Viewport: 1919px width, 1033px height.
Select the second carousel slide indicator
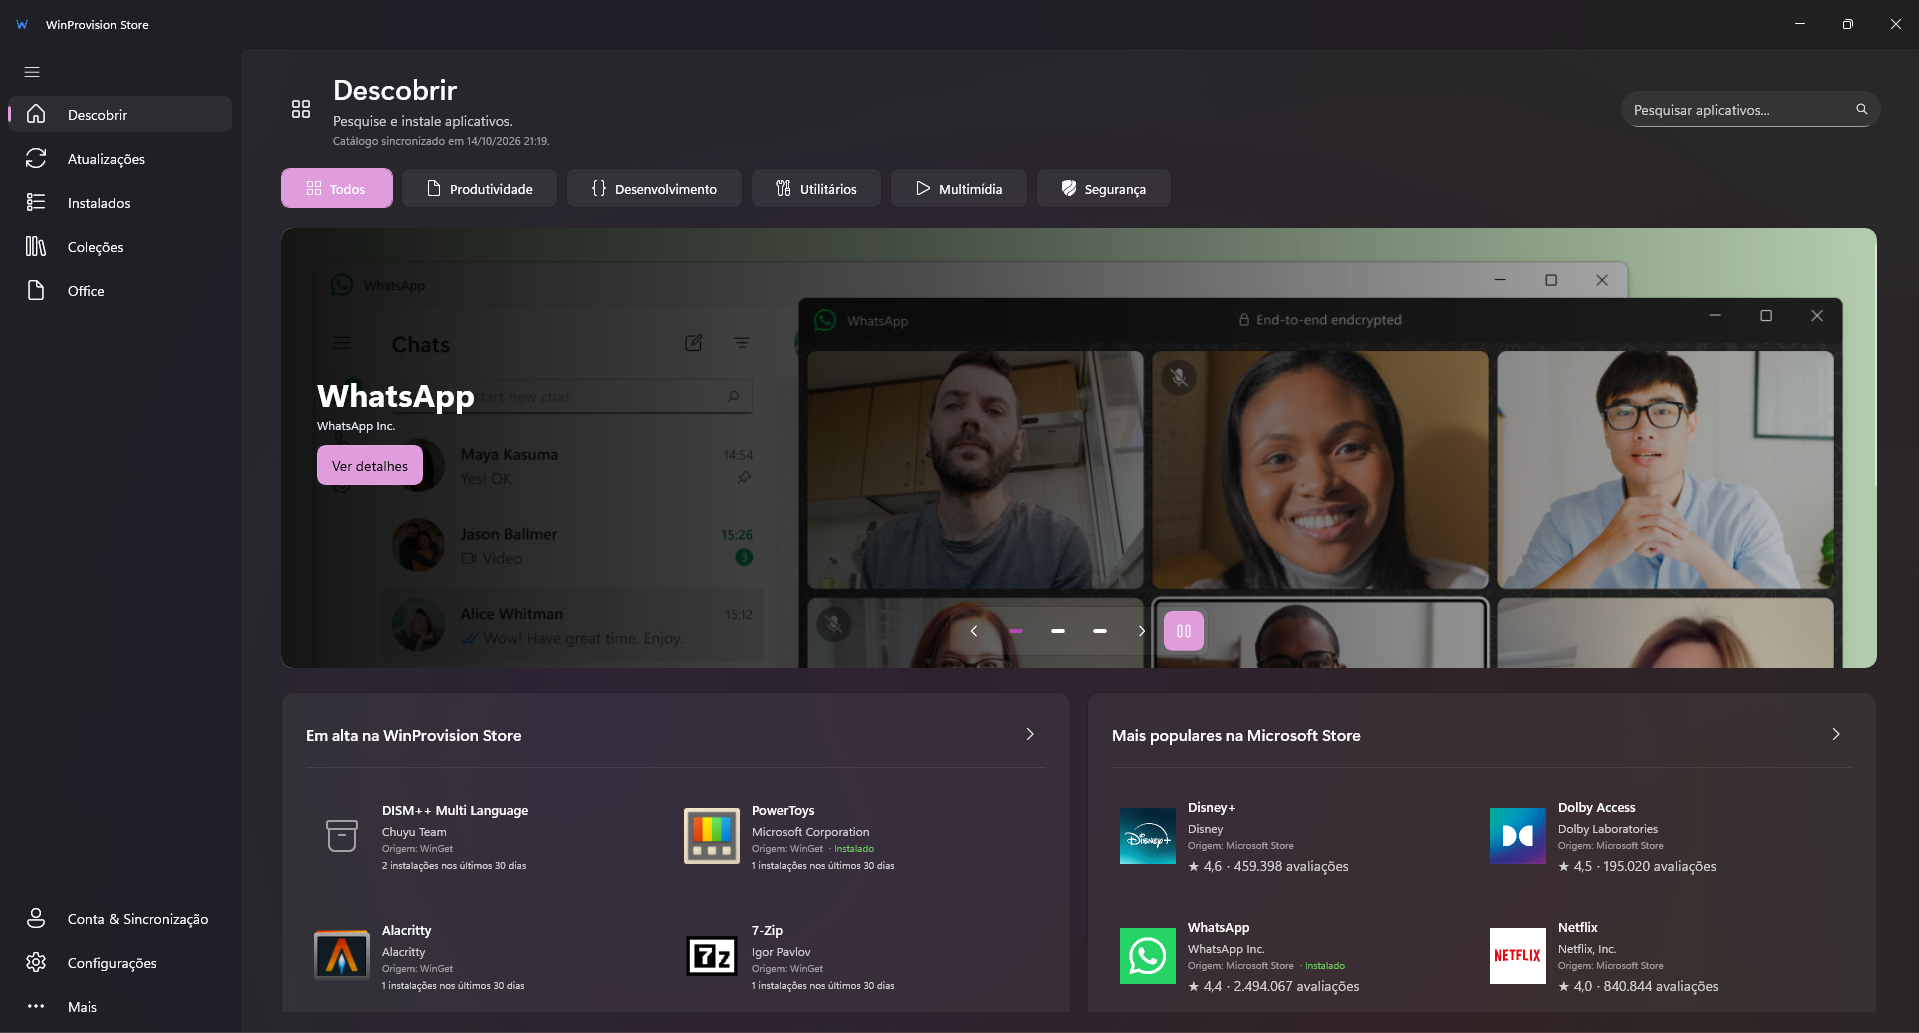pos(1058,631)
